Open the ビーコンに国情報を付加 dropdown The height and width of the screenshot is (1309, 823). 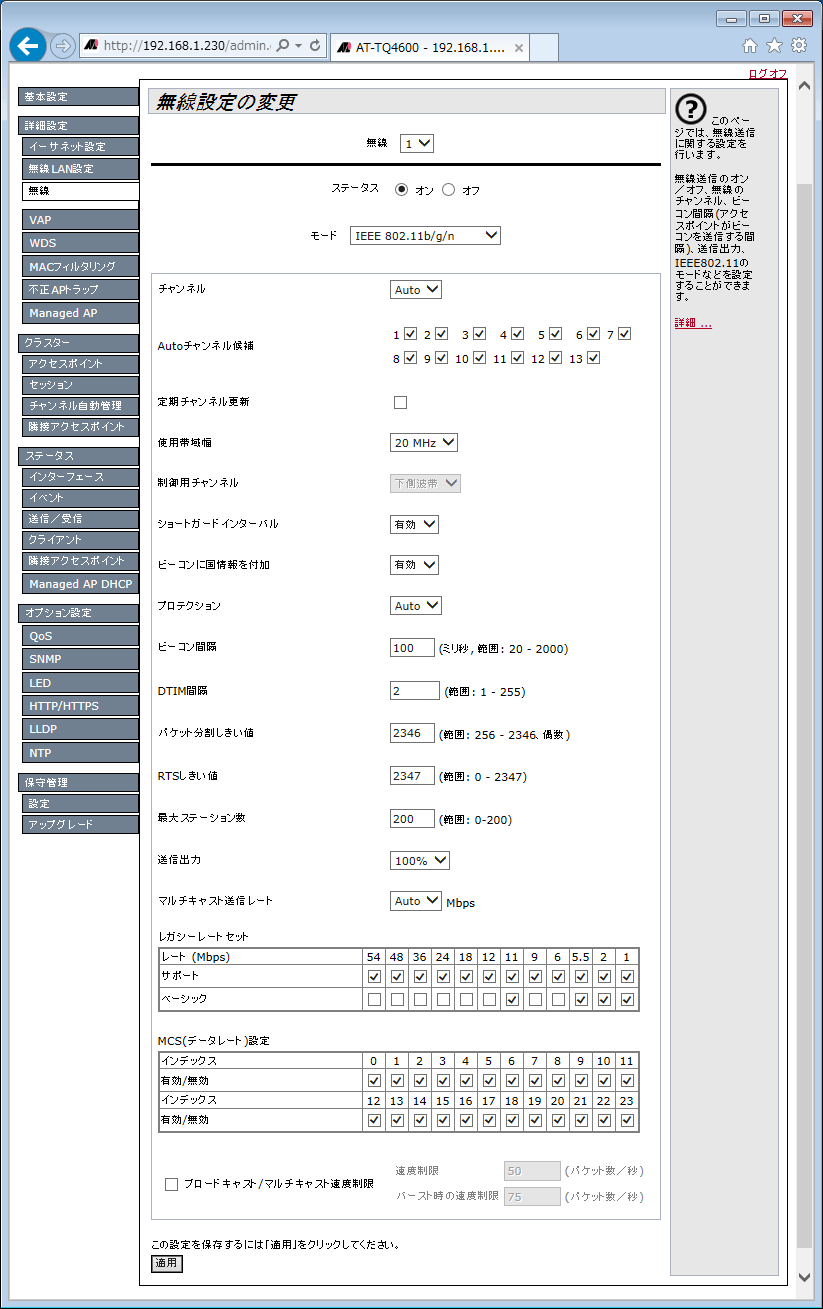pos(414,565)
